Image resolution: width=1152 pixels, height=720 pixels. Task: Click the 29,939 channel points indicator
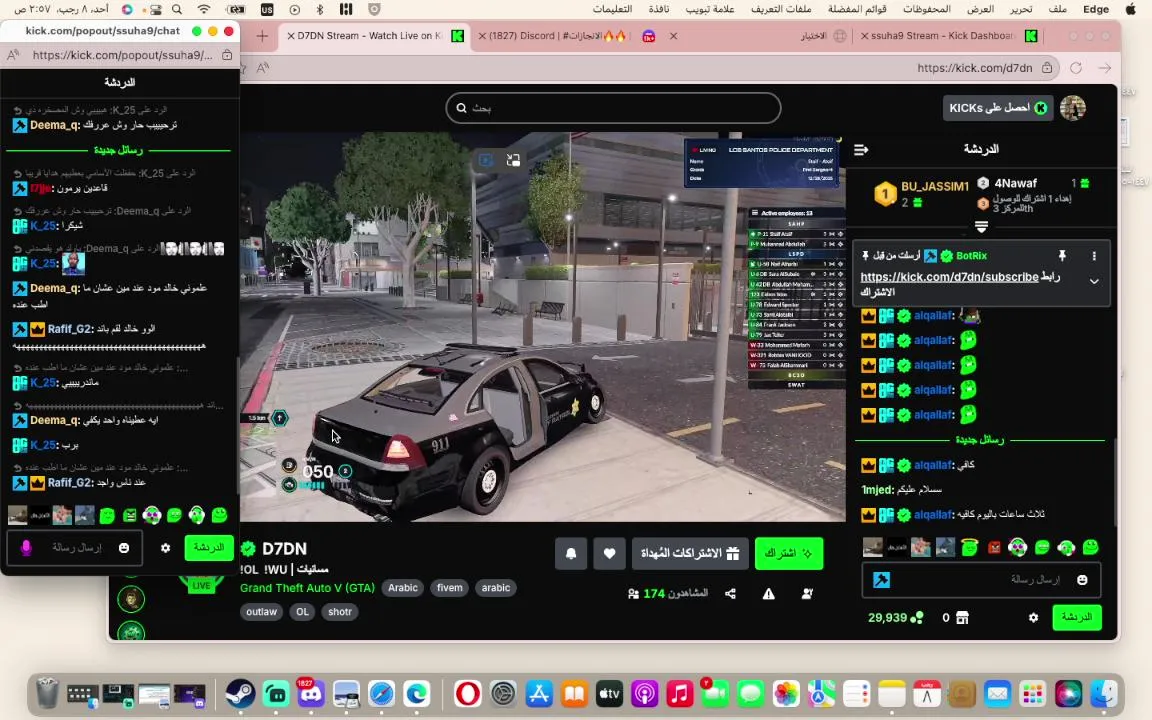(x=895, y=617)
